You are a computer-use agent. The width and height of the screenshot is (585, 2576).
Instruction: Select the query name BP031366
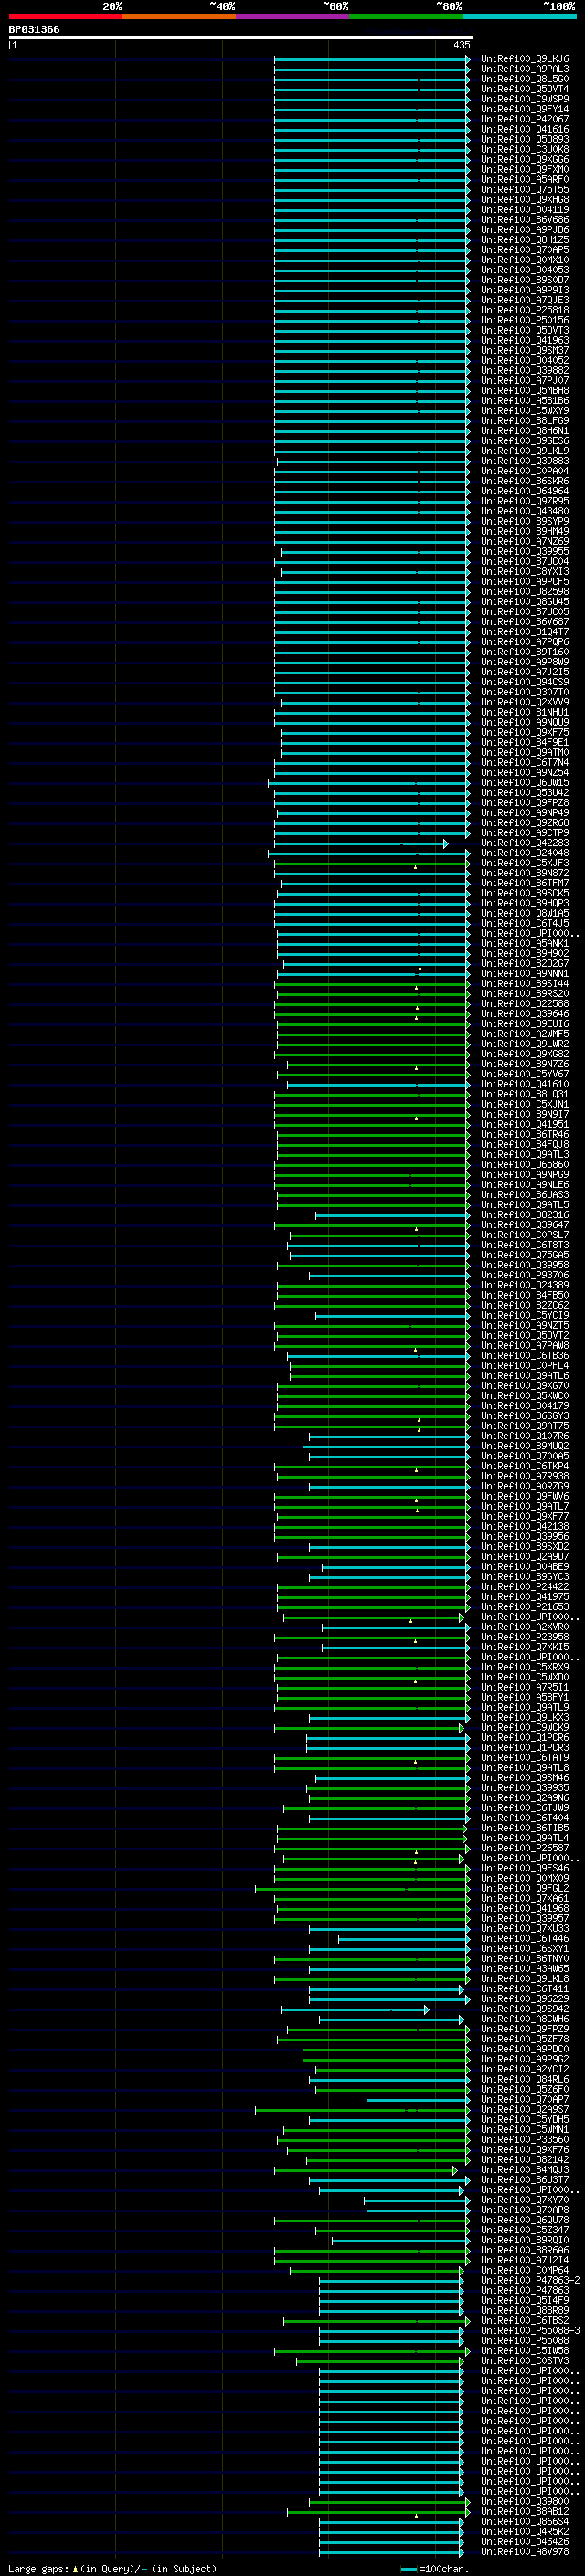34,30
